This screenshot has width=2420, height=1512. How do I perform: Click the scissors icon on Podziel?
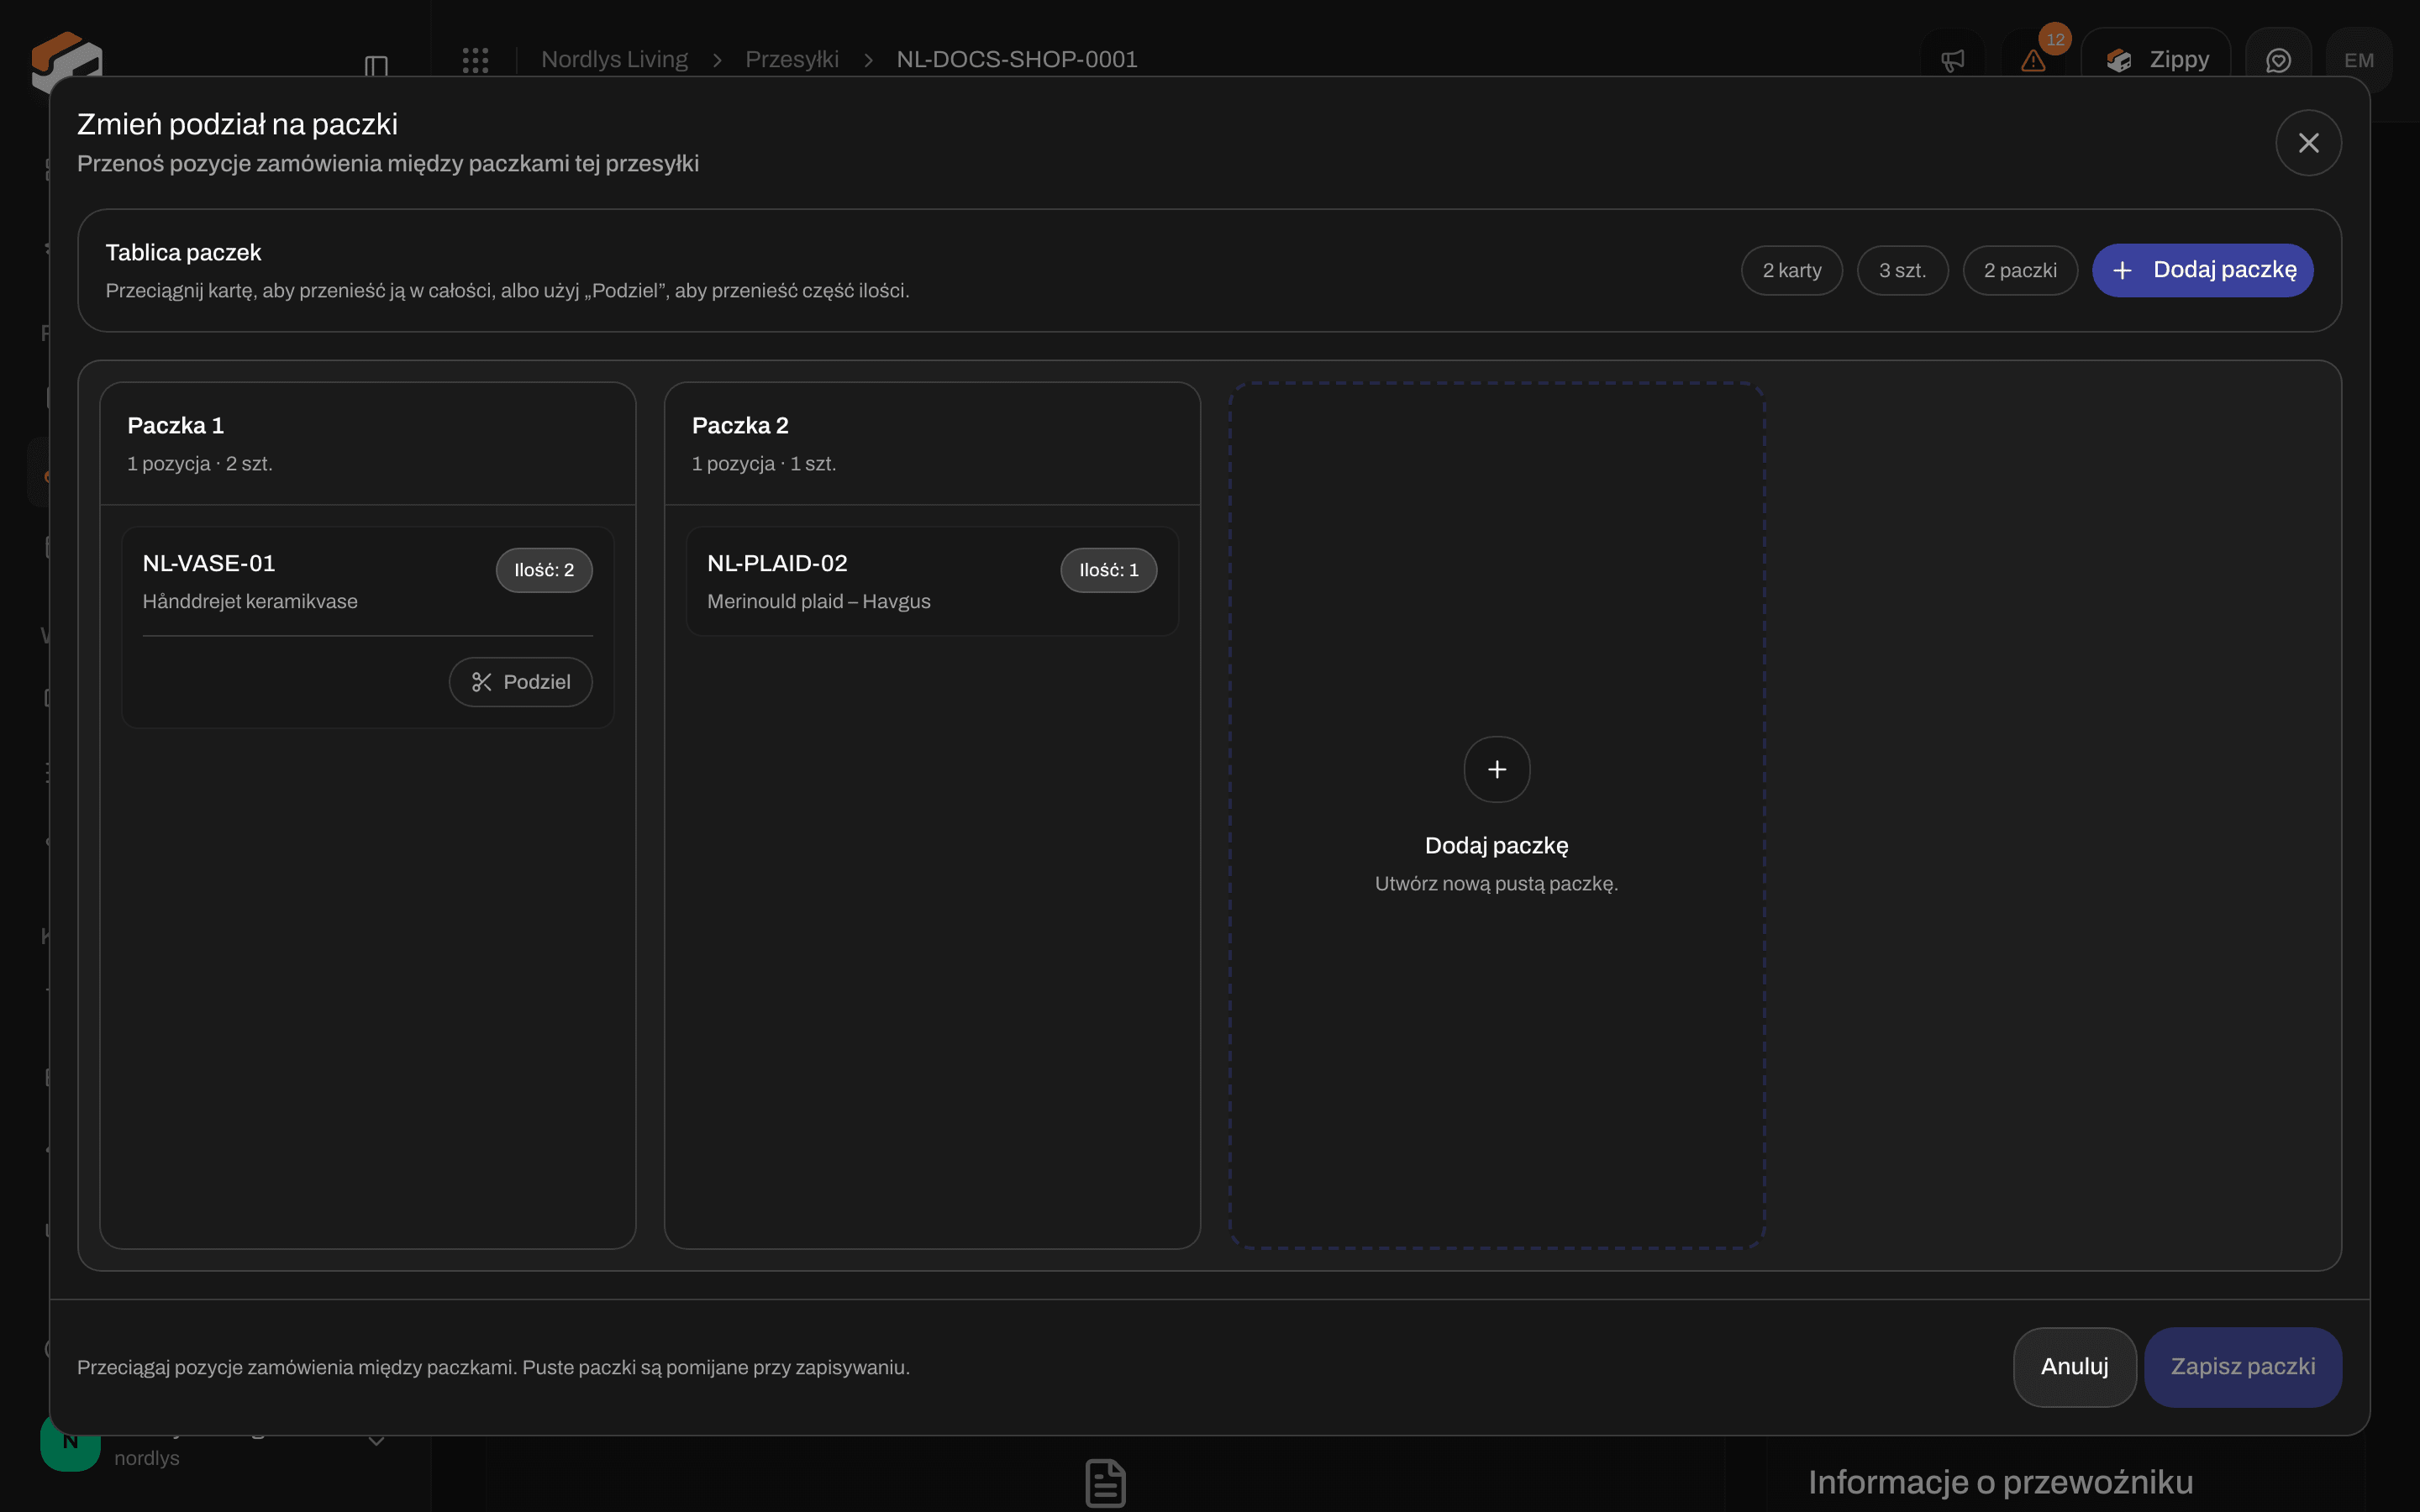click(481, 682)
